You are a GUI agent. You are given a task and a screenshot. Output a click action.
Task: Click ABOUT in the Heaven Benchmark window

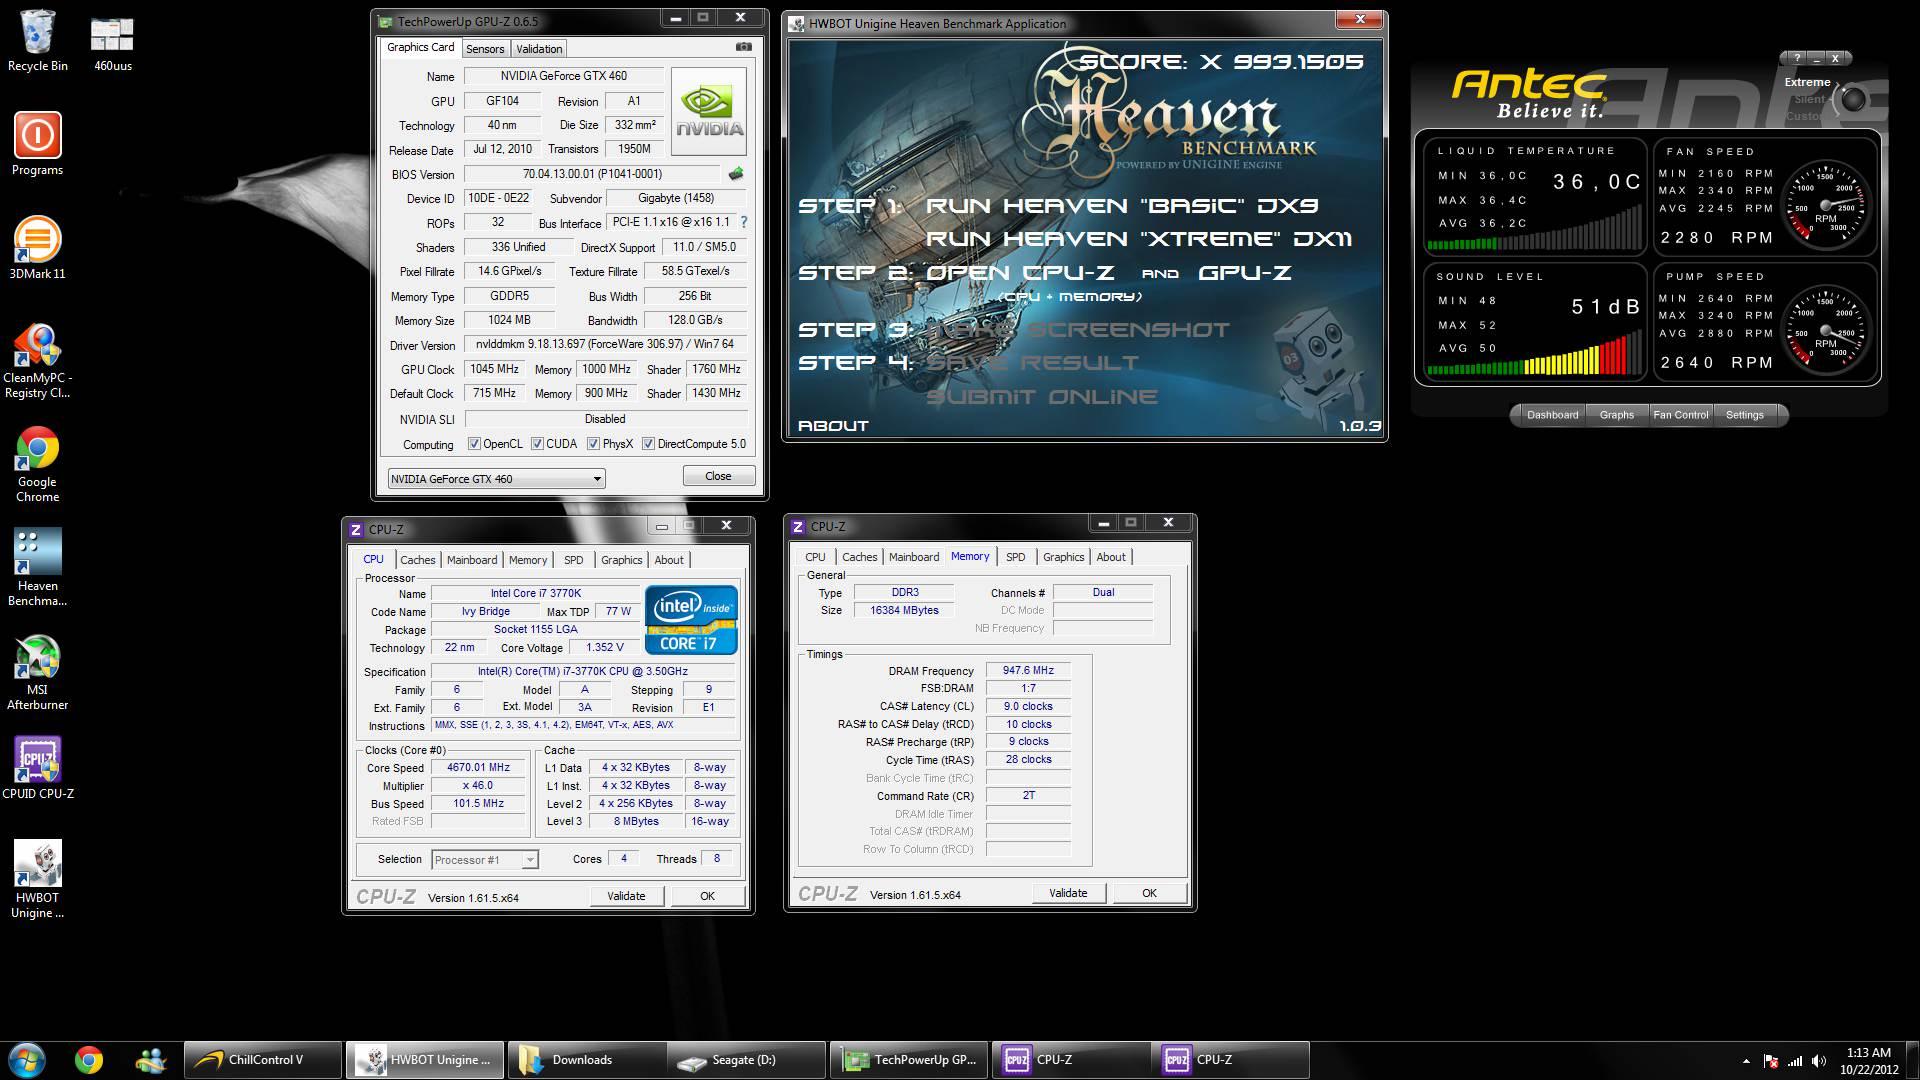833,425
